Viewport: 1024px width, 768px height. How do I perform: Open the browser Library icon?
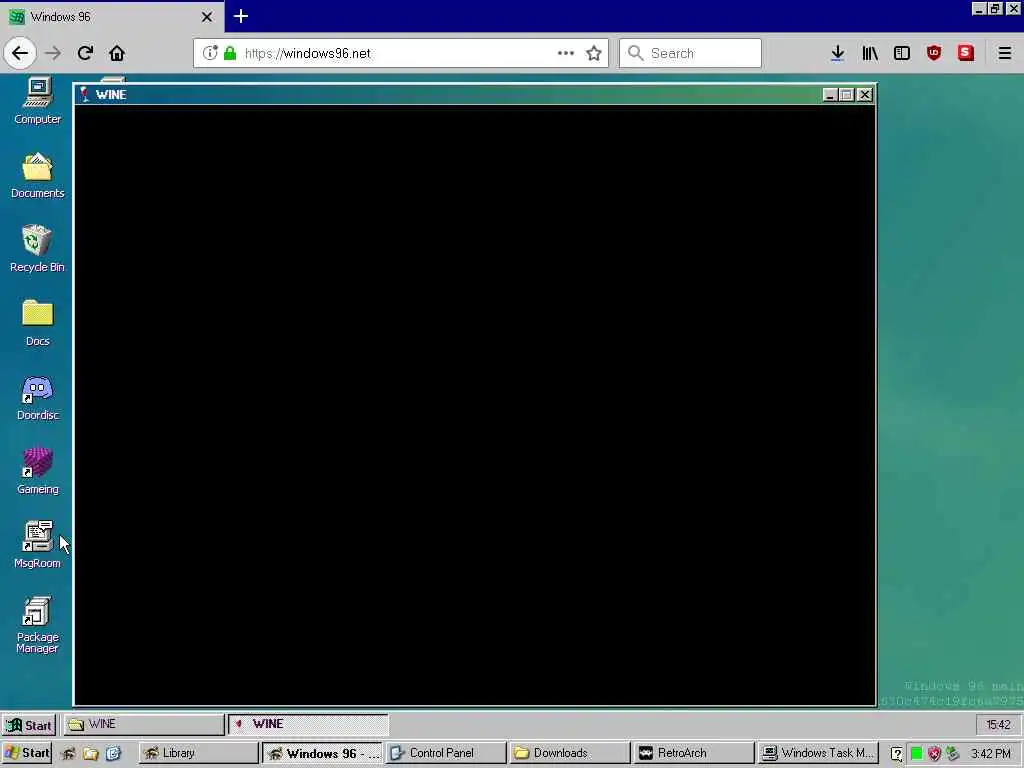(x=870, y=53)
